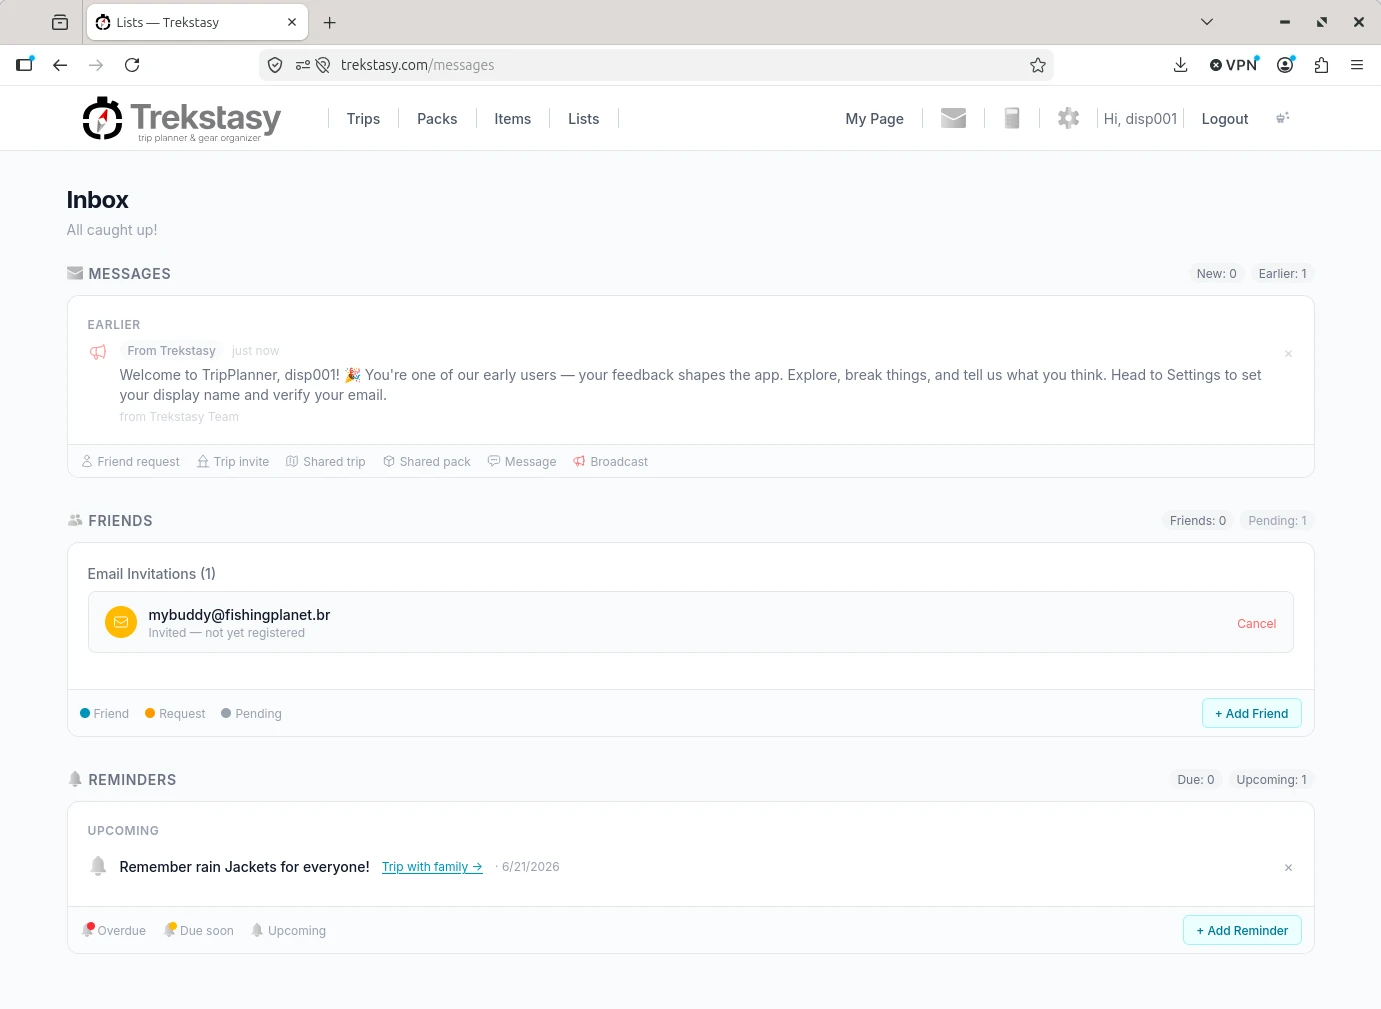
Task: Click the tab overview icon in title bar
Action: pos(60,22)
